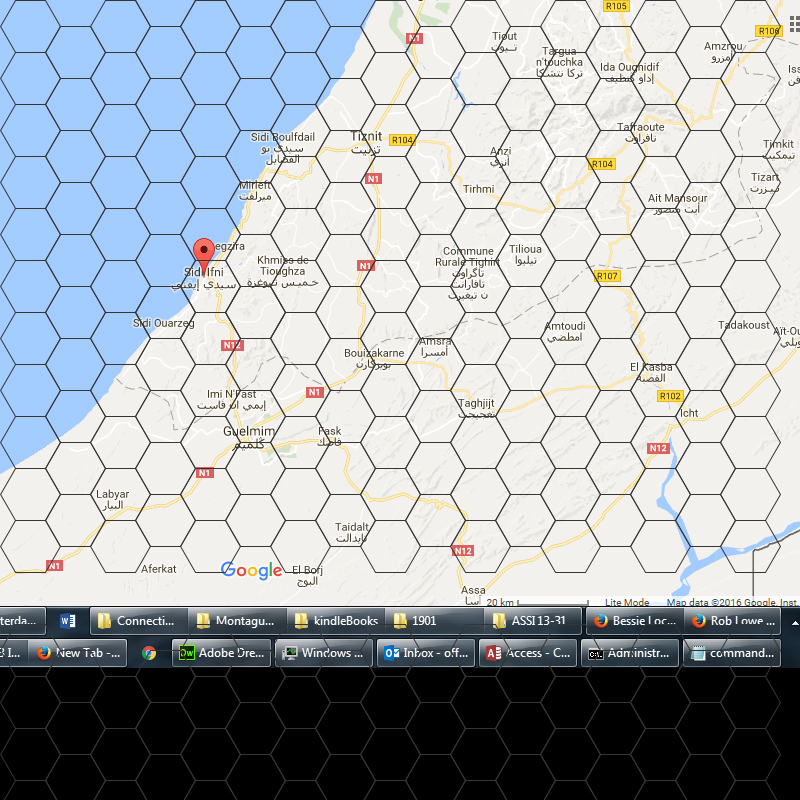This screenshot has width=800, height=800.
Task: Click the Aferkat place label
Action: pos(159,569)
